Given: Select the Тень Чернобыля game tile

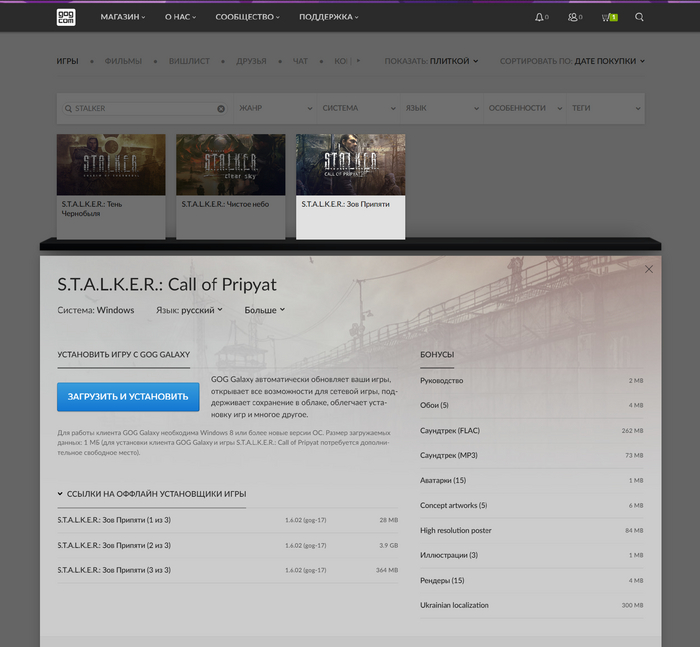Looking at the screenshot, I should [x=111, y=186].
